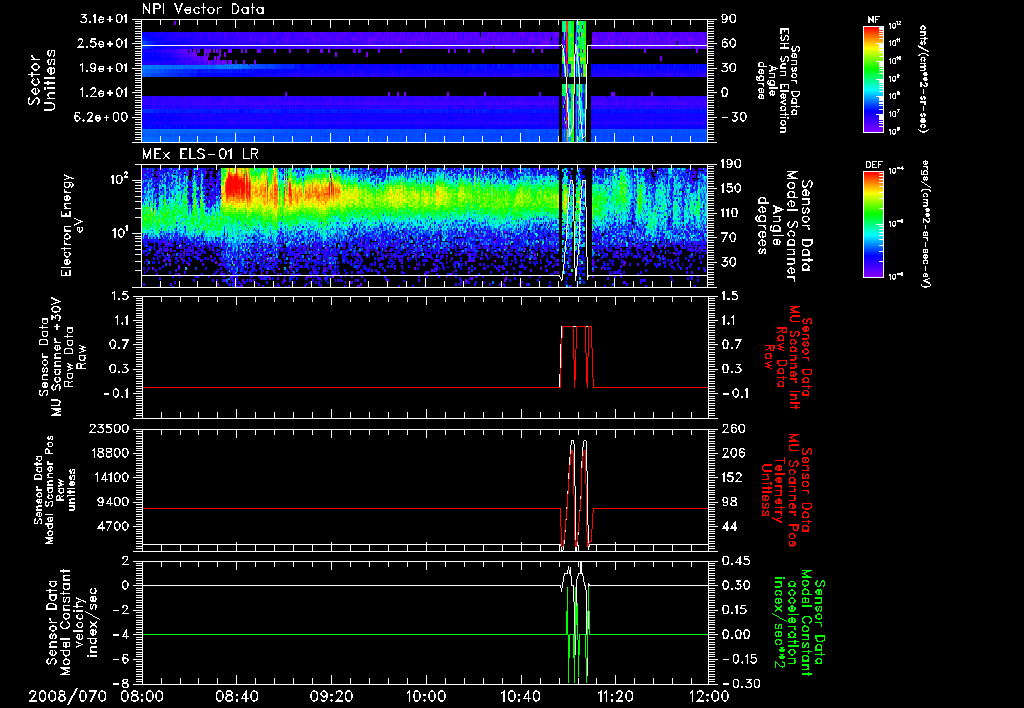This screenshot has height=708, width=1024.
Task: Click the "90" sun elevation tick
Action: 729,19
